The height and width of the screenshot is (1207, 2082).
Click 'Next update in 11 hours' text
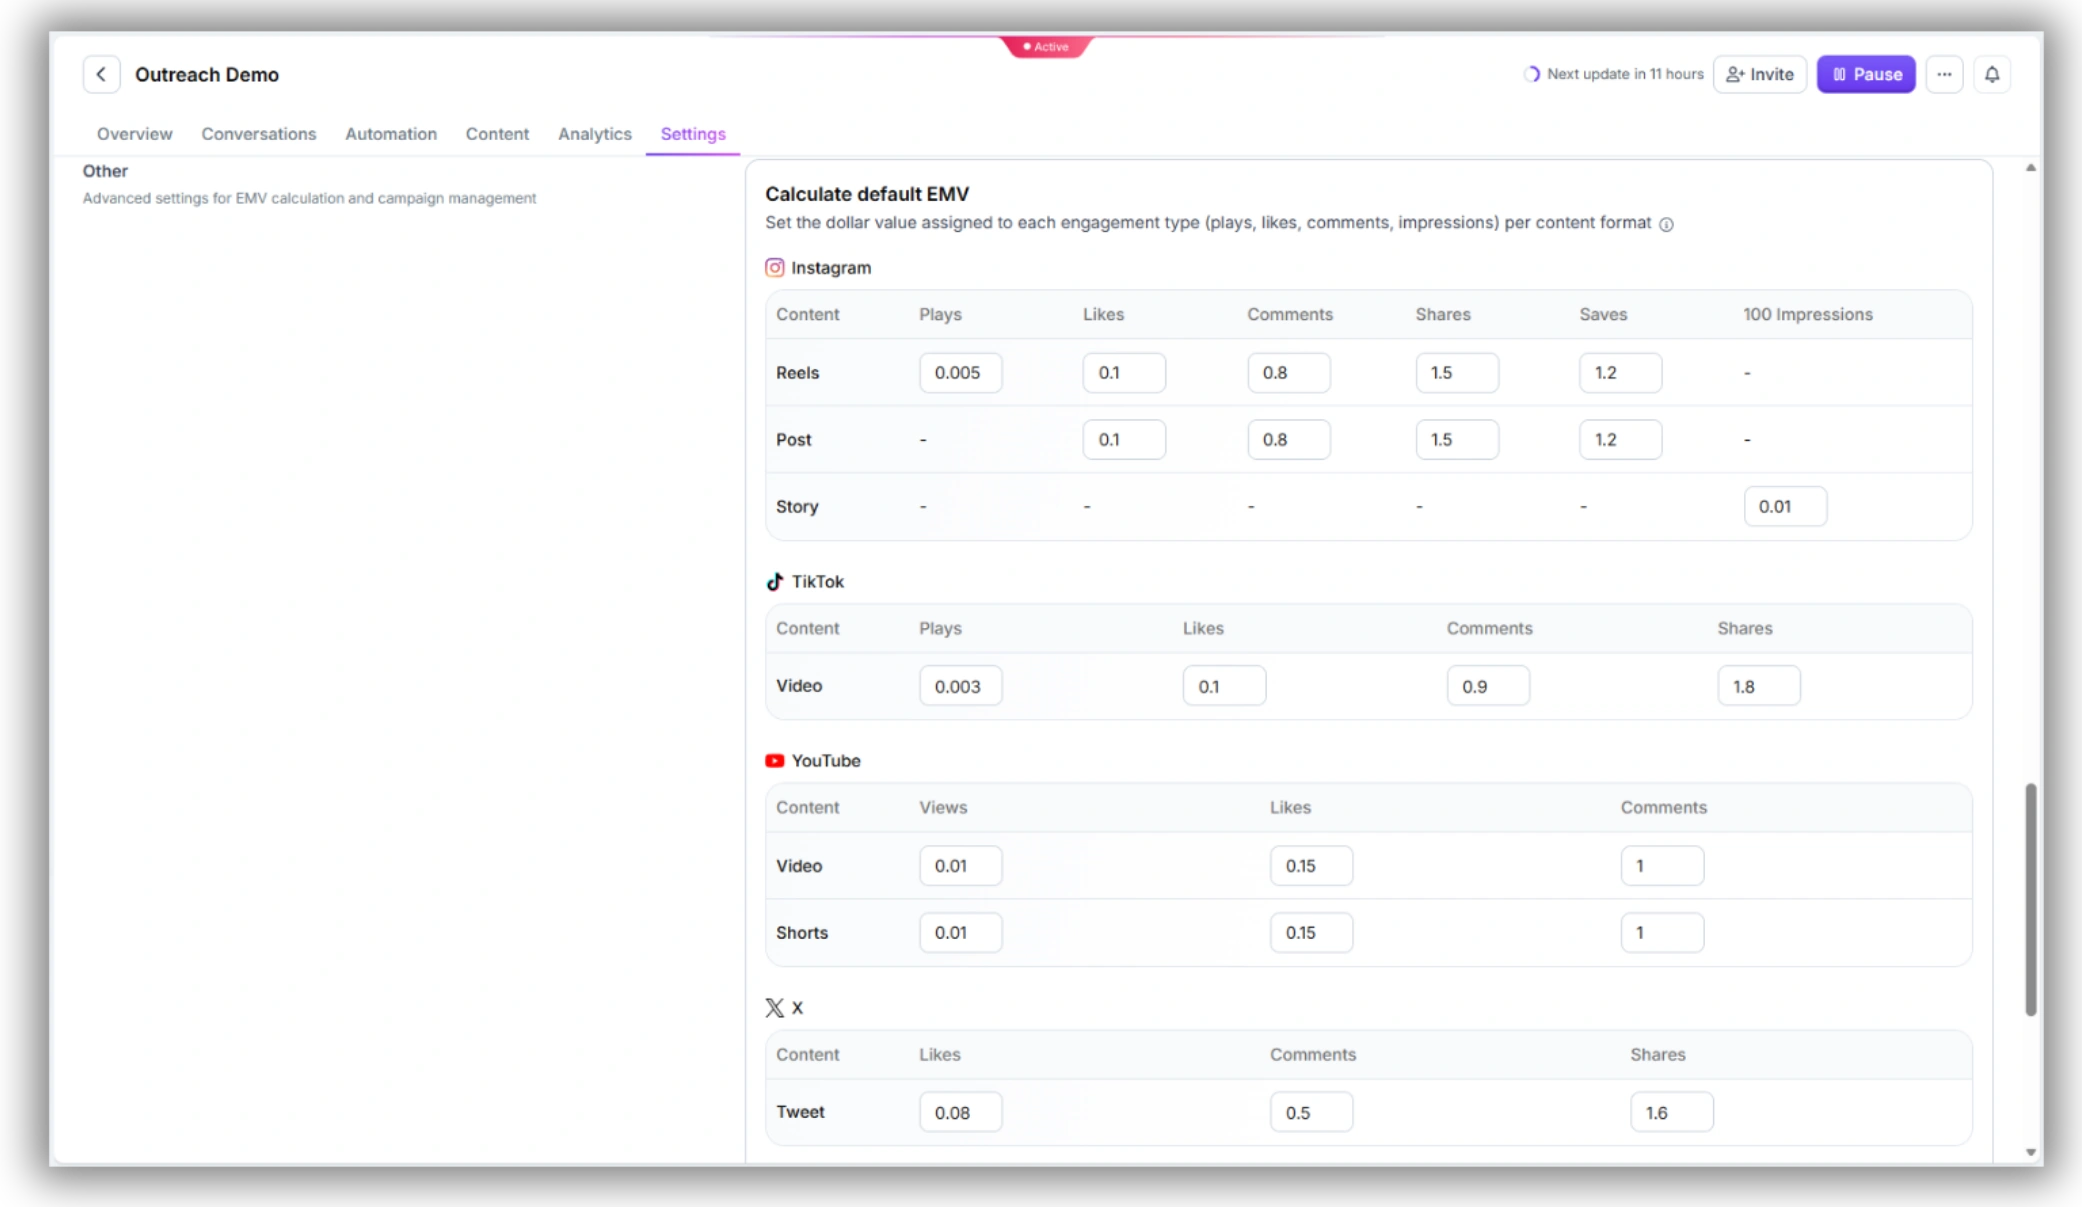click(1625, 74)
